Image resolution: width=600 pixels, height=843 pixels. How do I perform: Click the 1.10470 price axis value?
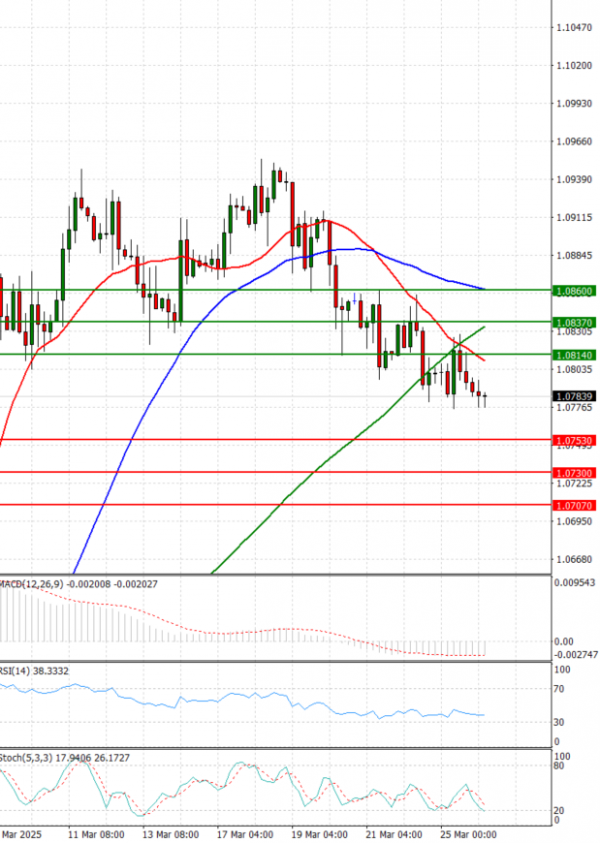574,27
